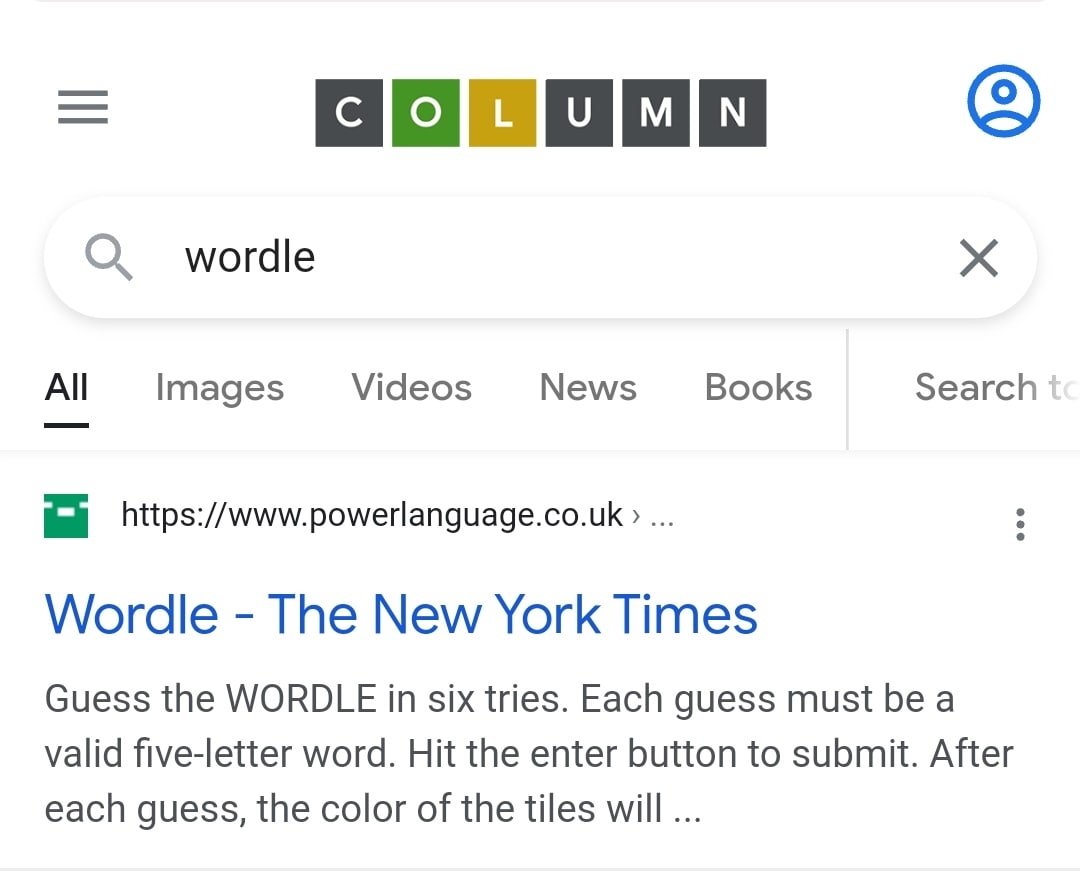Image resolution: width=1080 pixels, height=871 pixels.
Task: Click the green Wordle favicon
Action: pos(66,516)
